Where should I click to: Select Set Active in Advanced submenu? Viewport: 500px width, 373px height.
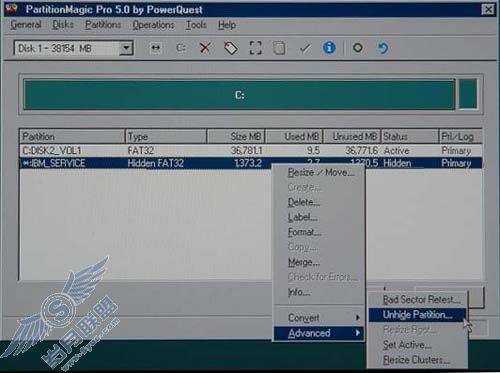(407, 345)
